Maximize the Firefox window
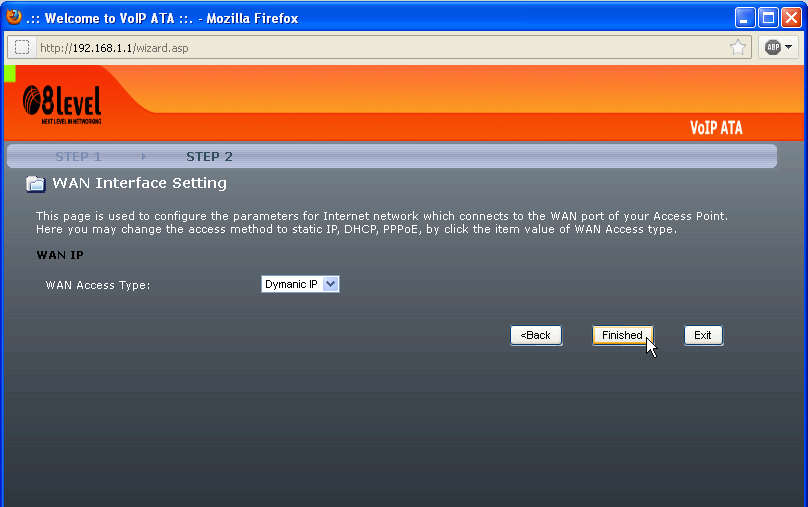Image resolution: width=808 pixels, height=507 pixels. click(768, 18)
